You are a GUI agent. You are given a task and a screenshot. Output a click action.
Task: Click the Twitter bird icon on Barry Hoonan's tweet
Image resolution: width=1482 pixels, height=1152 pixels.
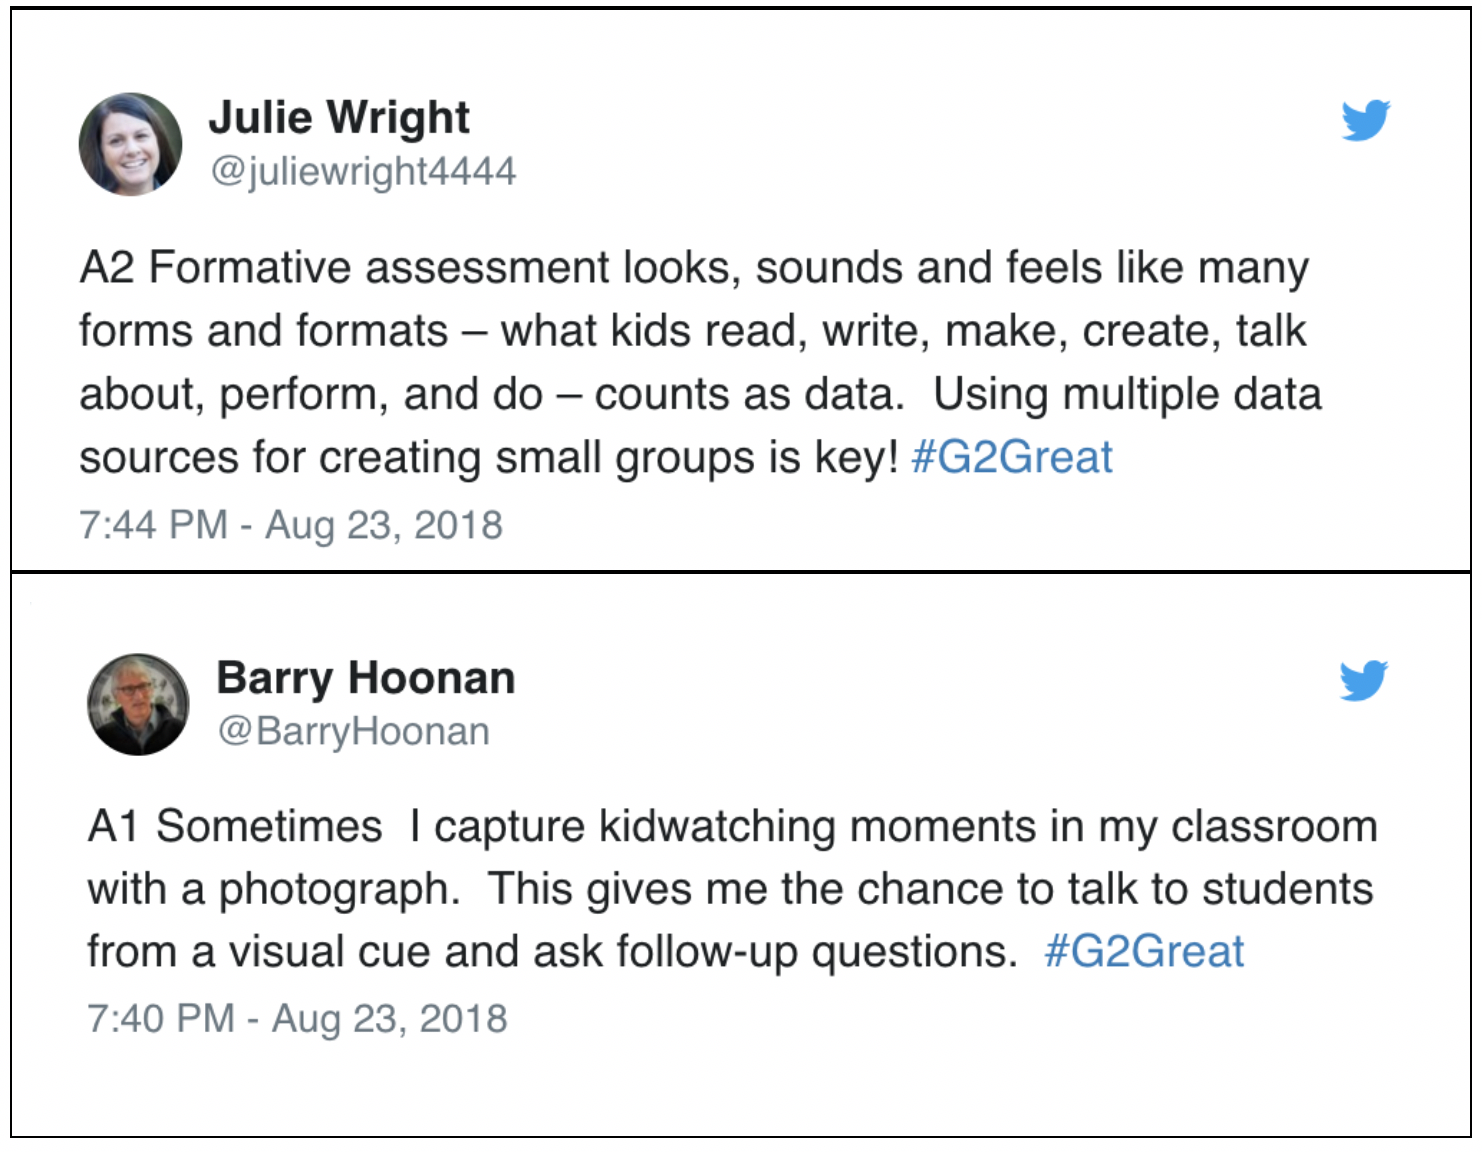(1364, 680)
